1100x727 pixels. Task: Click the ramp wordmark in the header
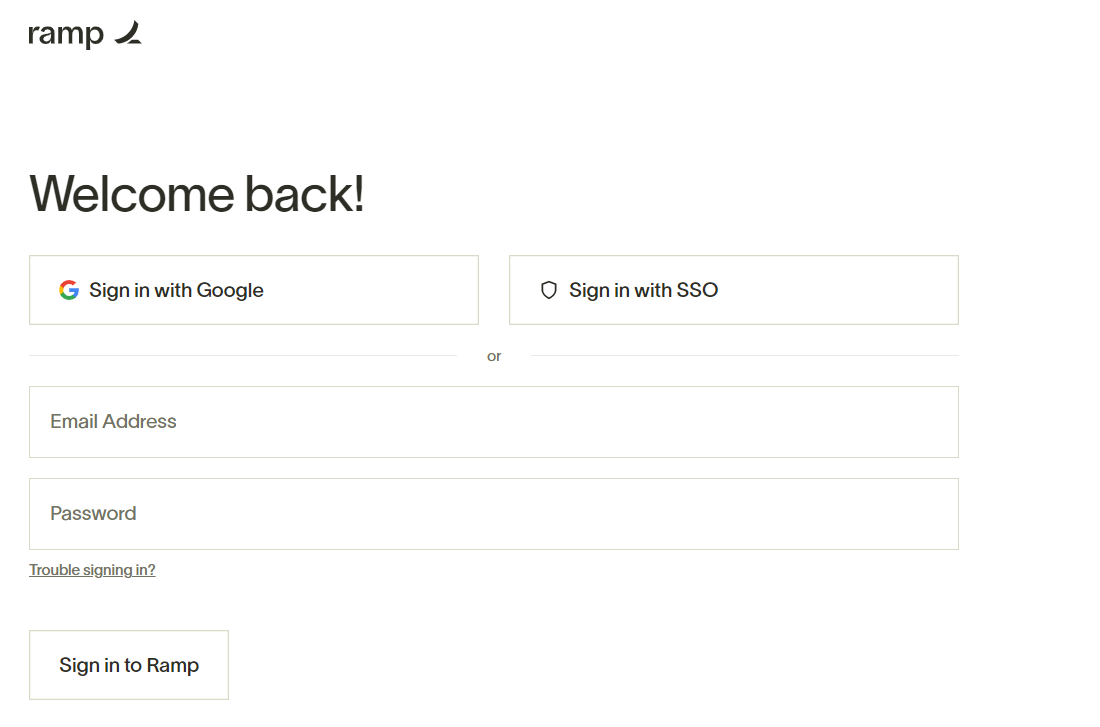click(66, 34)
